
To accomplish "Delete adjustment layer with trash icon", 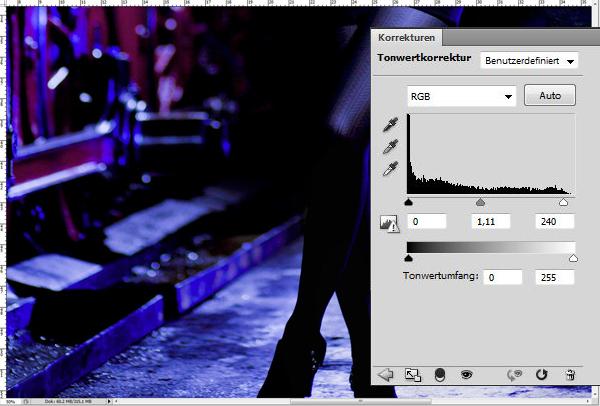I will [x=570, y=375].
